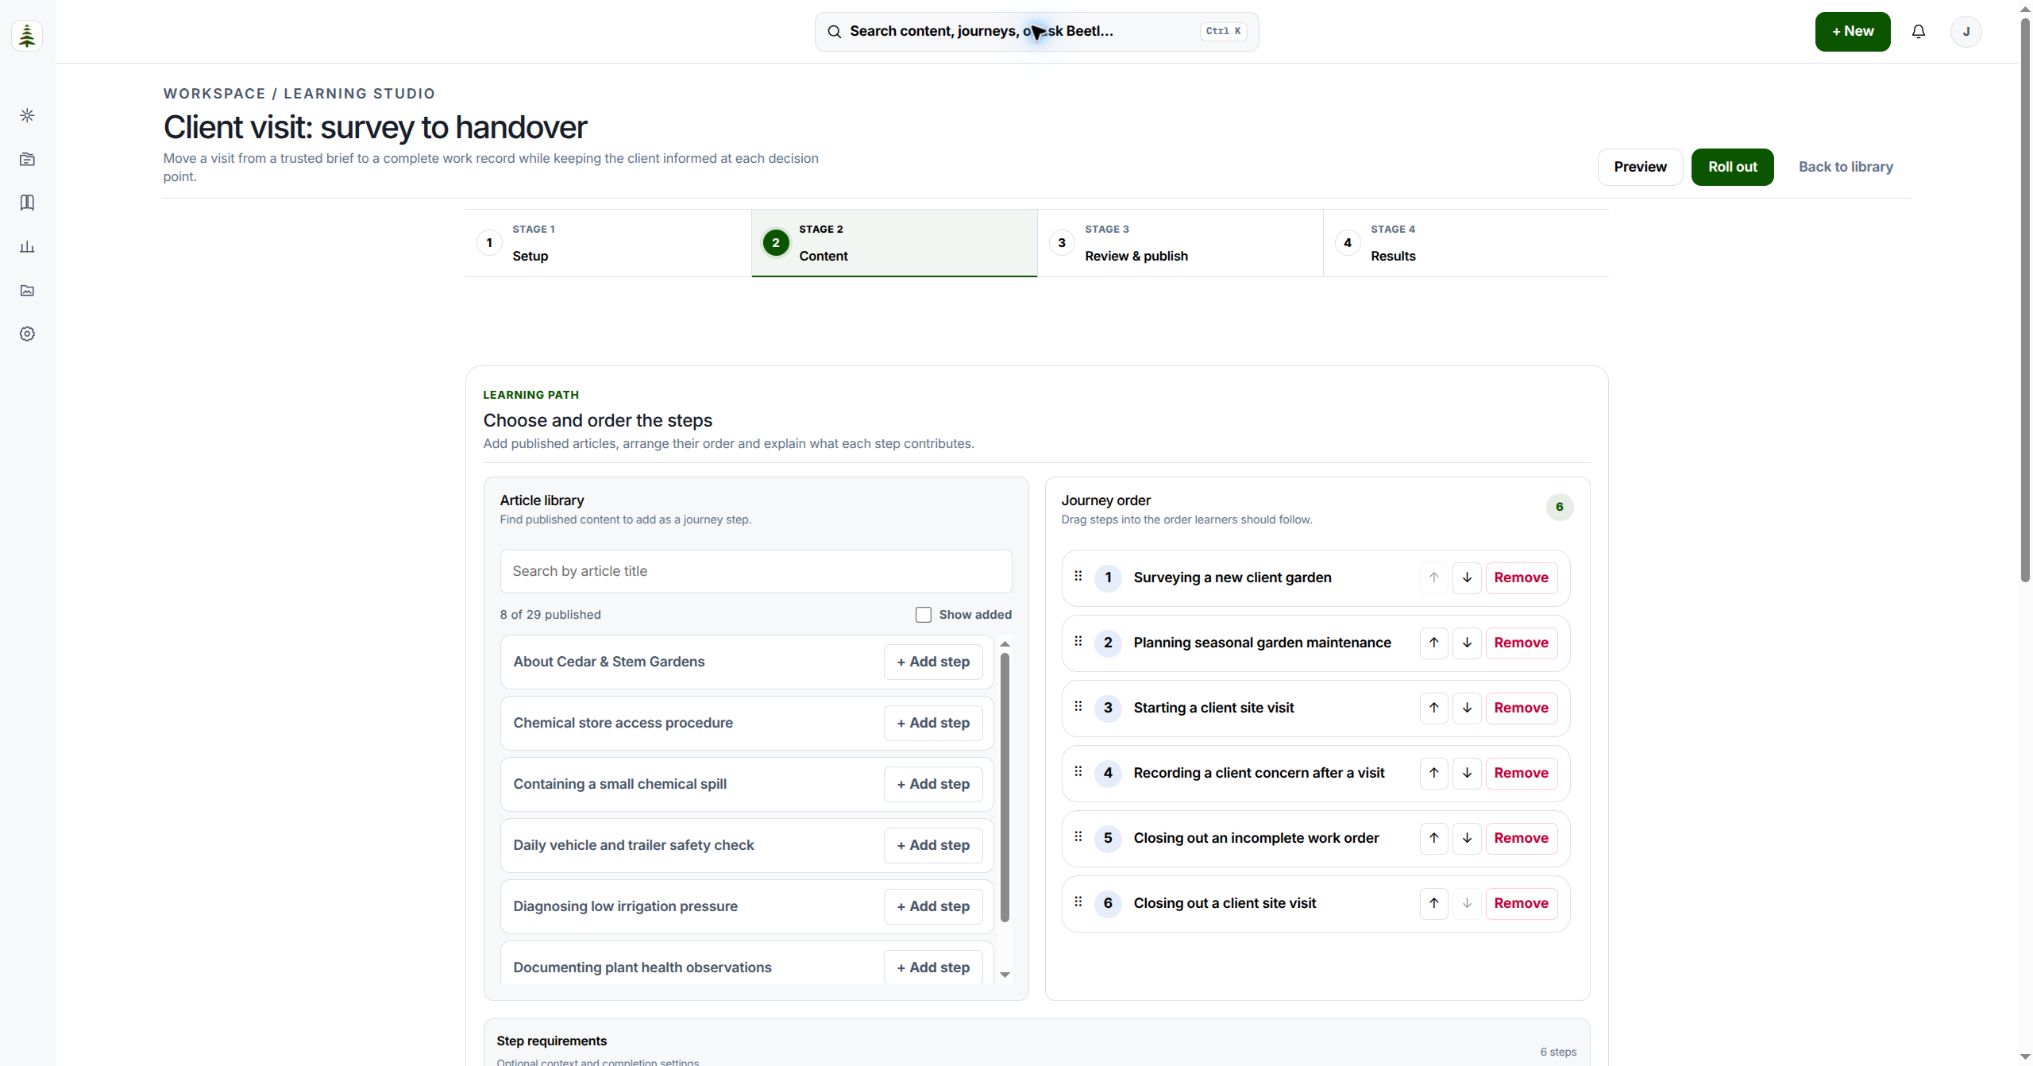Viewport: 2033px width, 1066px height.
Task: Move 'Starting a client site visit' down
Action: pos(1467,708)
